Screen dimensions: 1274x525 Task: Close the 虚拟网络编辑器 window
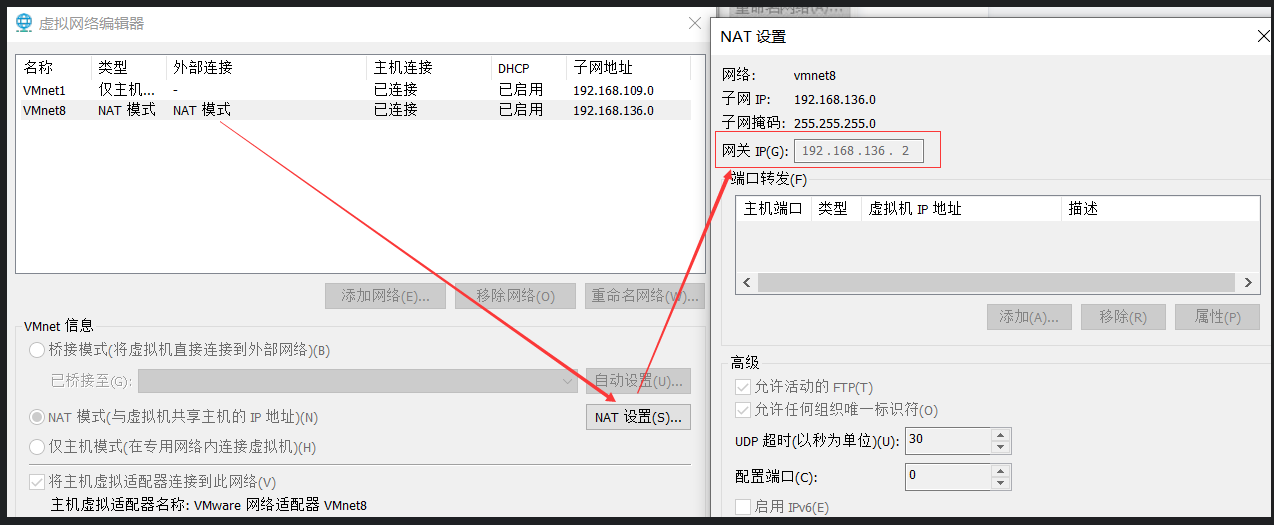[x=695, y=22]
